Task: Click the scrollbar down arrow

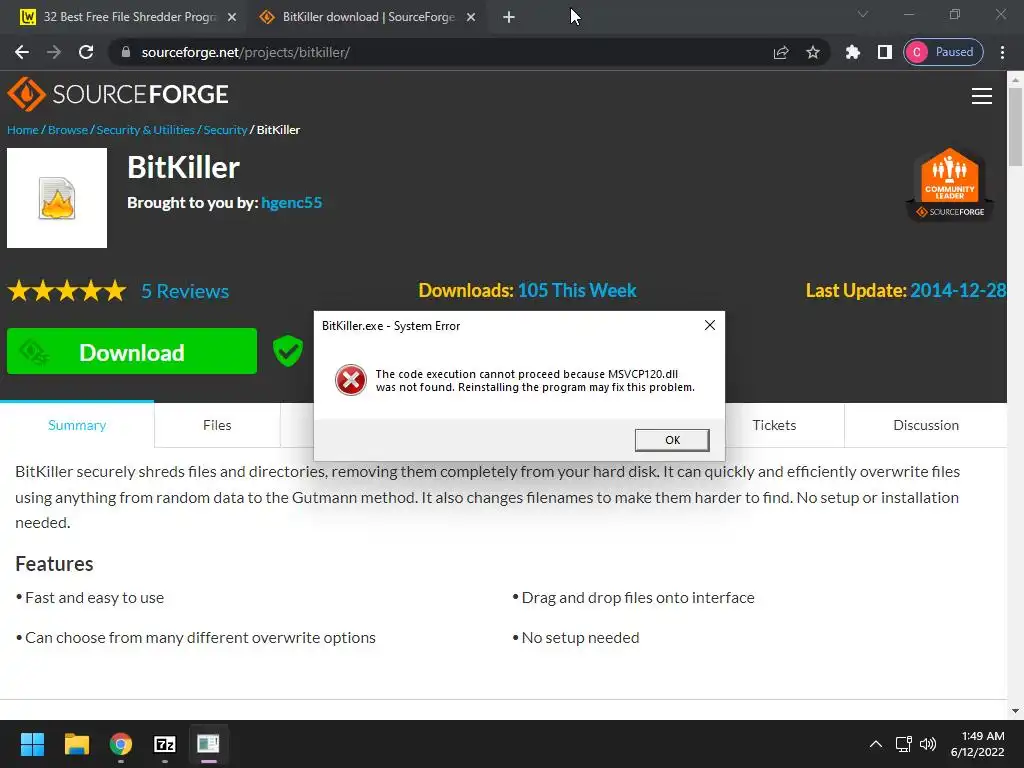Action: [1015, 711]
